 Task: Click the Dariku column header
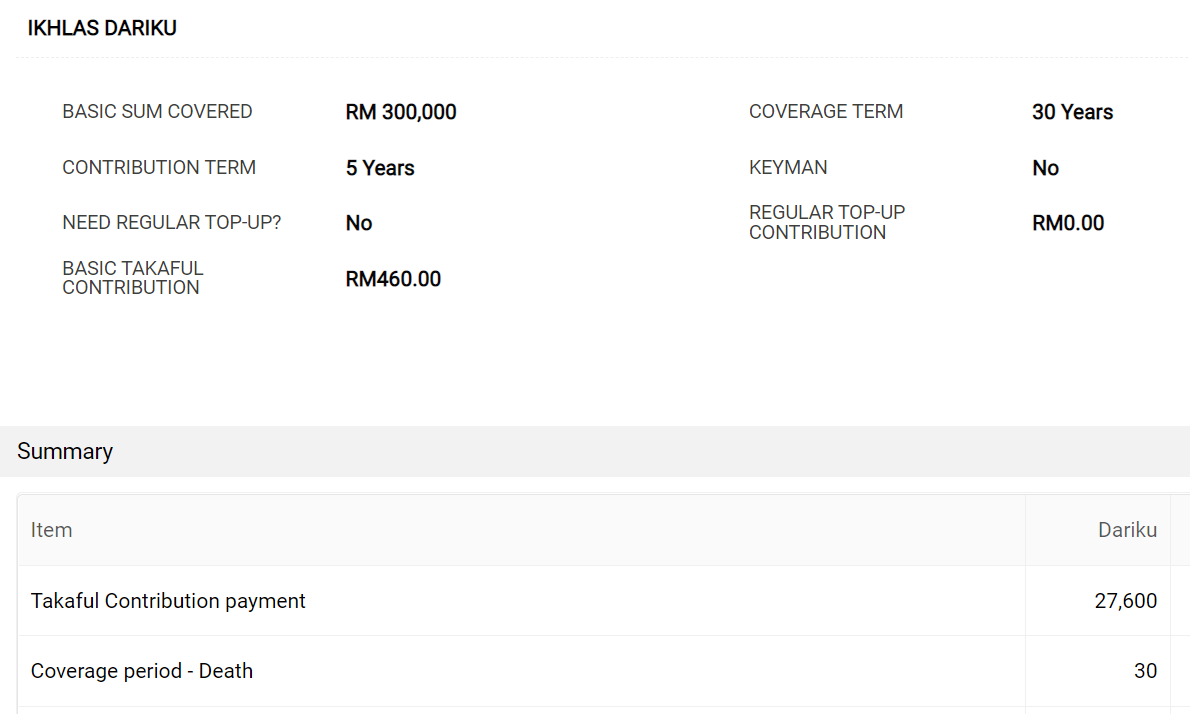click(1127, 530)
